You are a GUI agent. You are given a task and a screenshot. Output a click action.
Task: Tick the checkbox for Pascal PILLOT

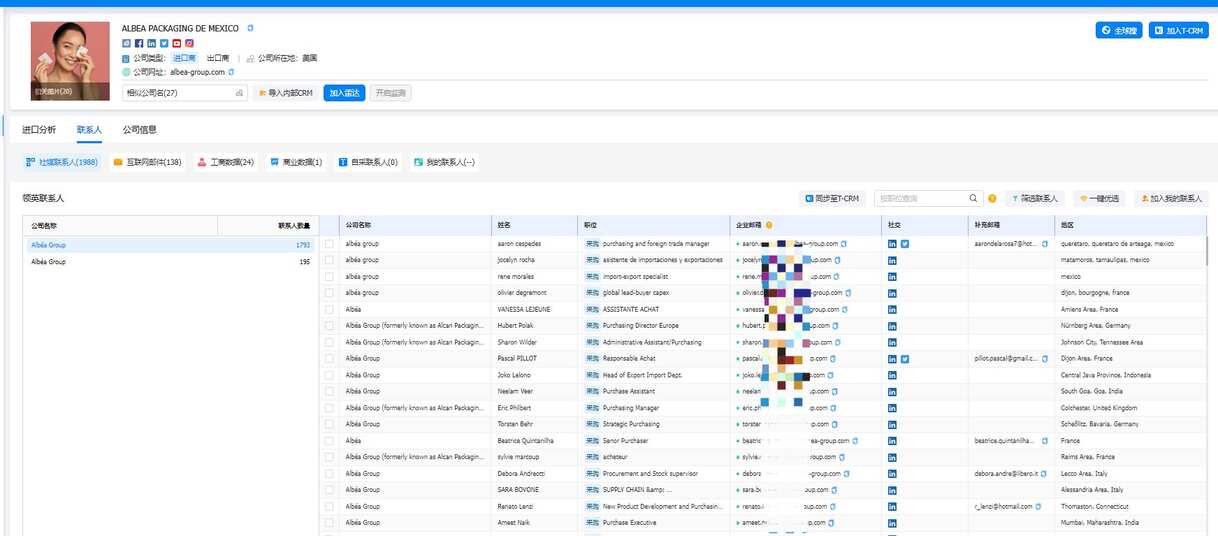(329, 358)
